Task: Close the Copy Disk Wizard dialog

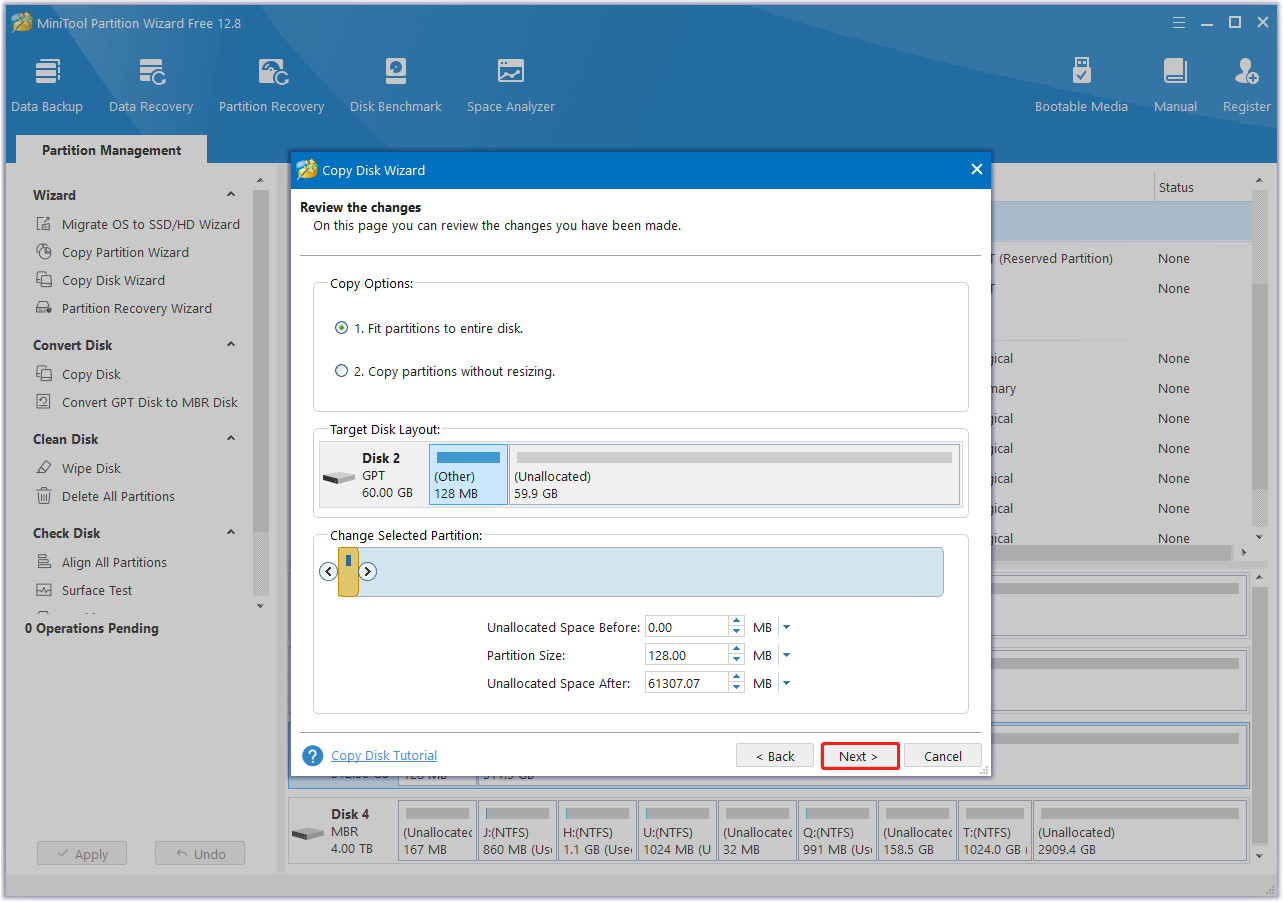Action: point(977,170)
